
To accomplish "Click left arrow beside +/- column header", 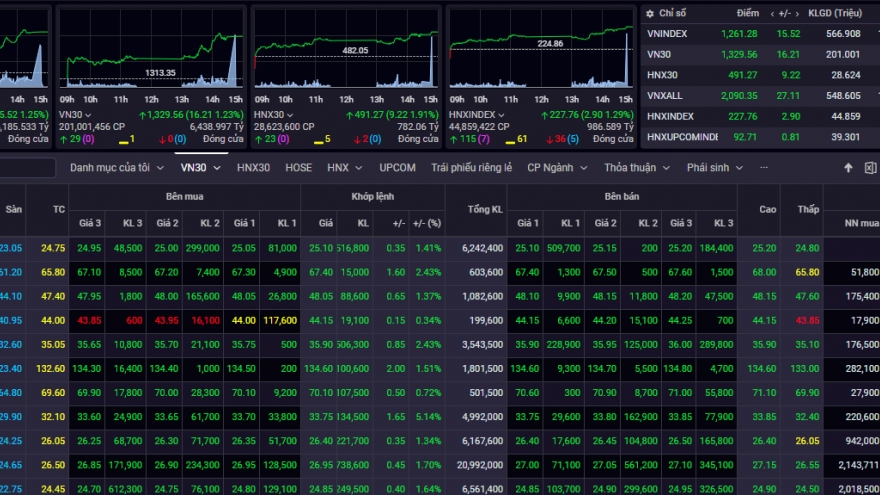I will pos(773,14).
